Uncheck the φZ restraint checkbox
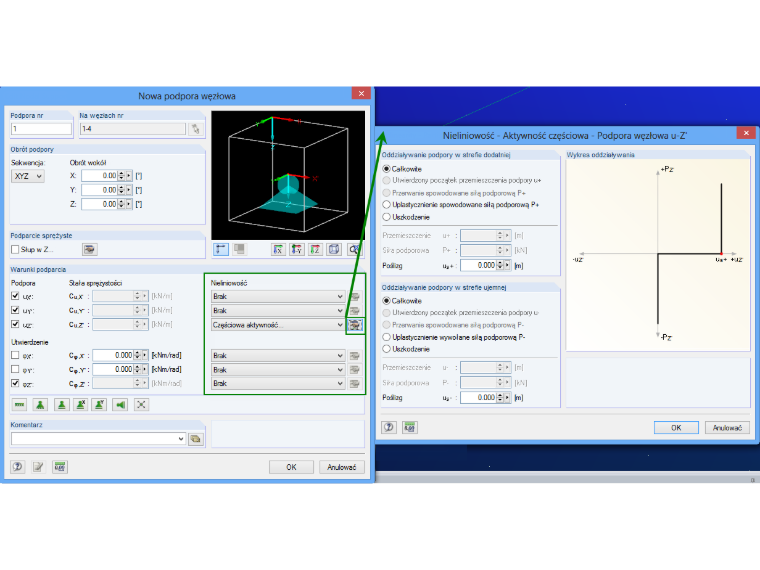The image size is (760, 570). point(15,383)
